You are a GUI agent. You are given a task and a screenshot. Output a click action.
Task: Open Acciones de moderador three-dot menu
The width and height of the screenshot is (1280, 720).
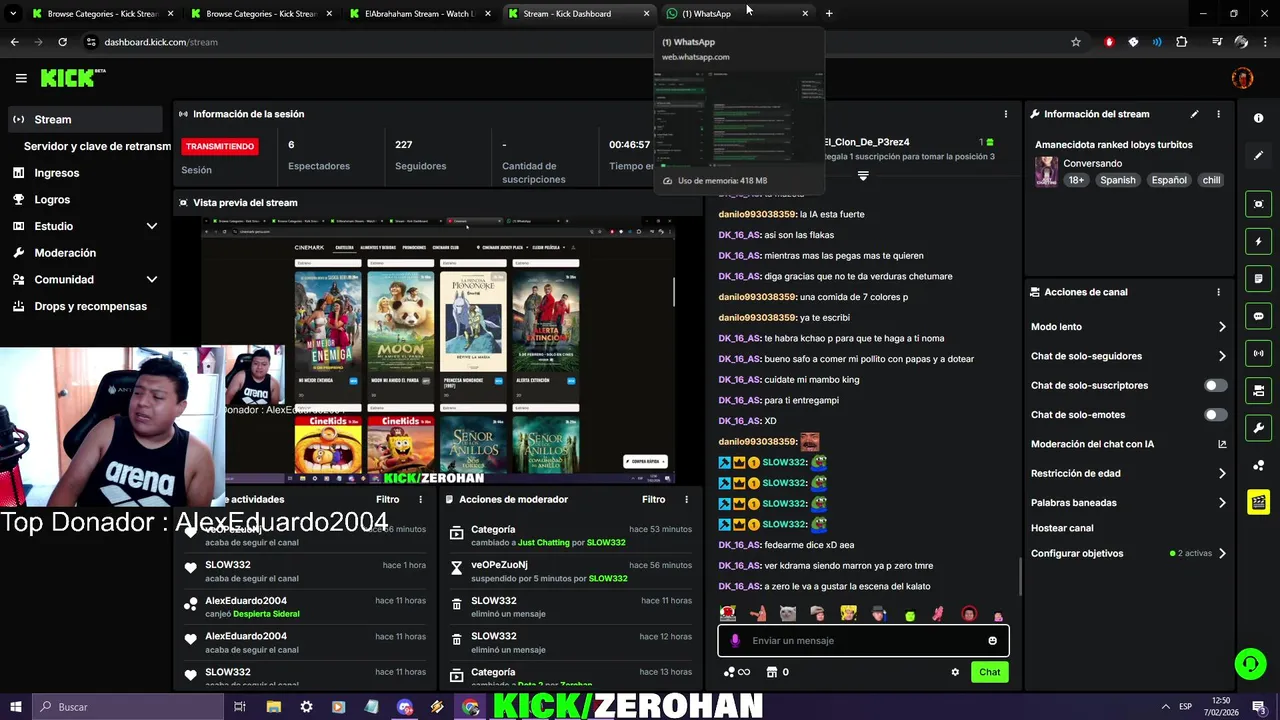point(686,499)
